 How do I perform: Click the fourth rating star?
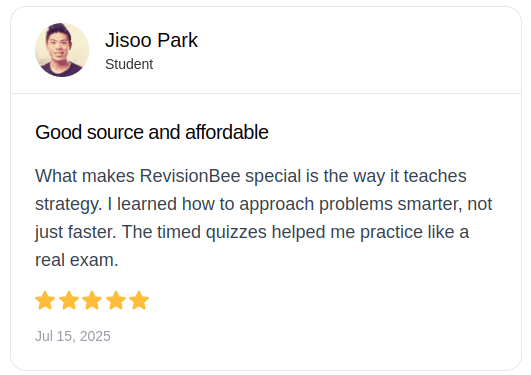[116, 300]
